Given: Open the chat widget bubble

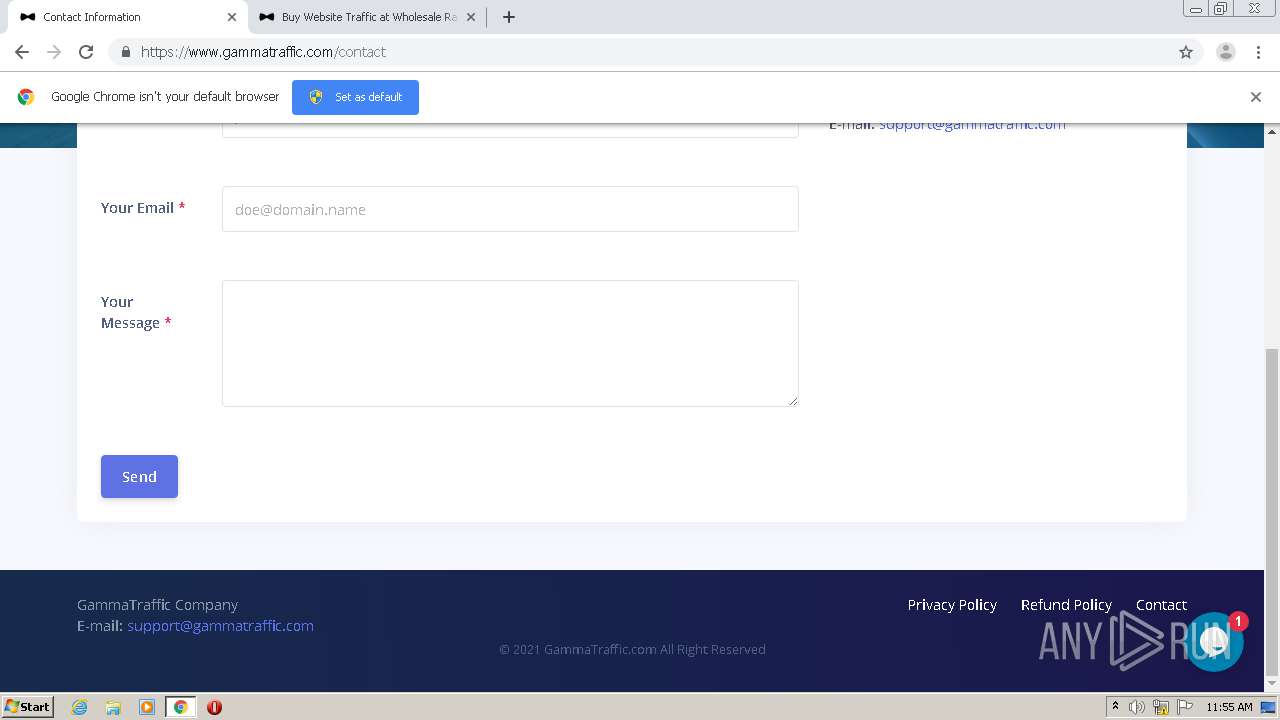Looking at the screenshot, I should tap(1215, 642).
